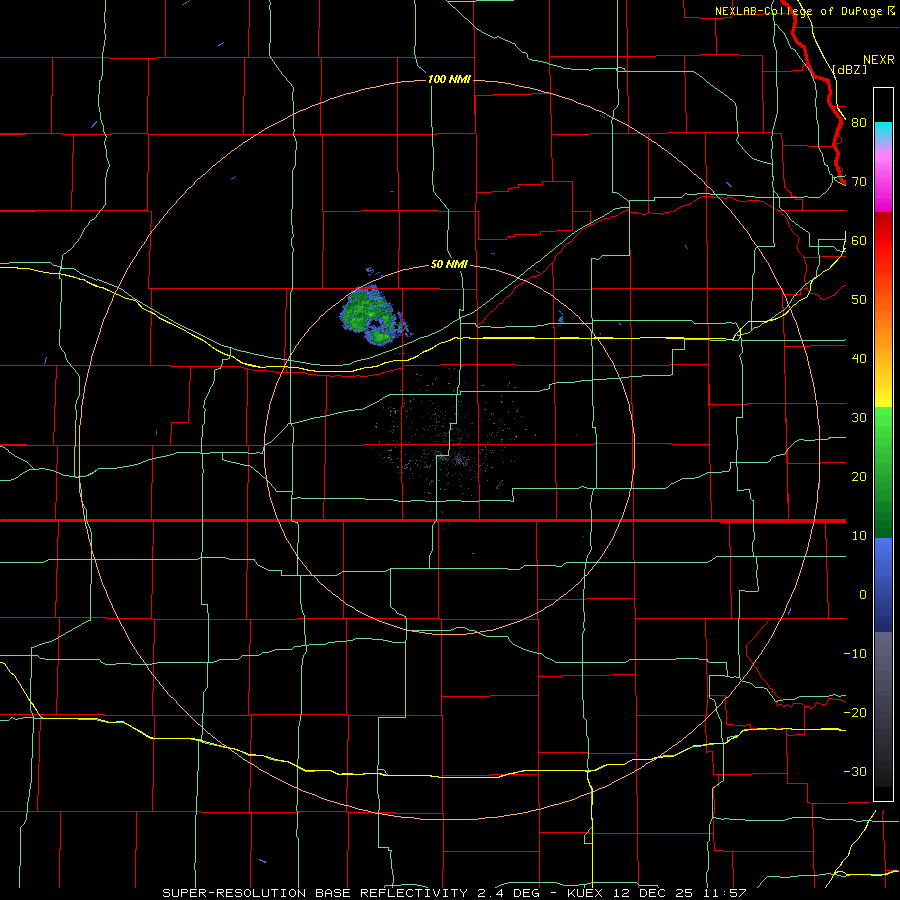
Task: Click the -20 dBZ scale value
Action: (x=855, y=713)
